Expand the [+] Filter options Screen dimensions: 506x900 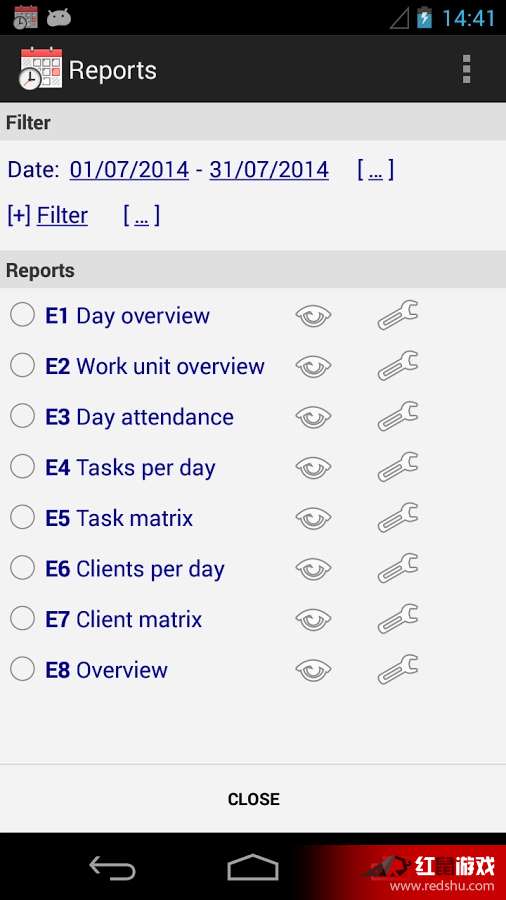pyautogui.click(x=48, y=216)
